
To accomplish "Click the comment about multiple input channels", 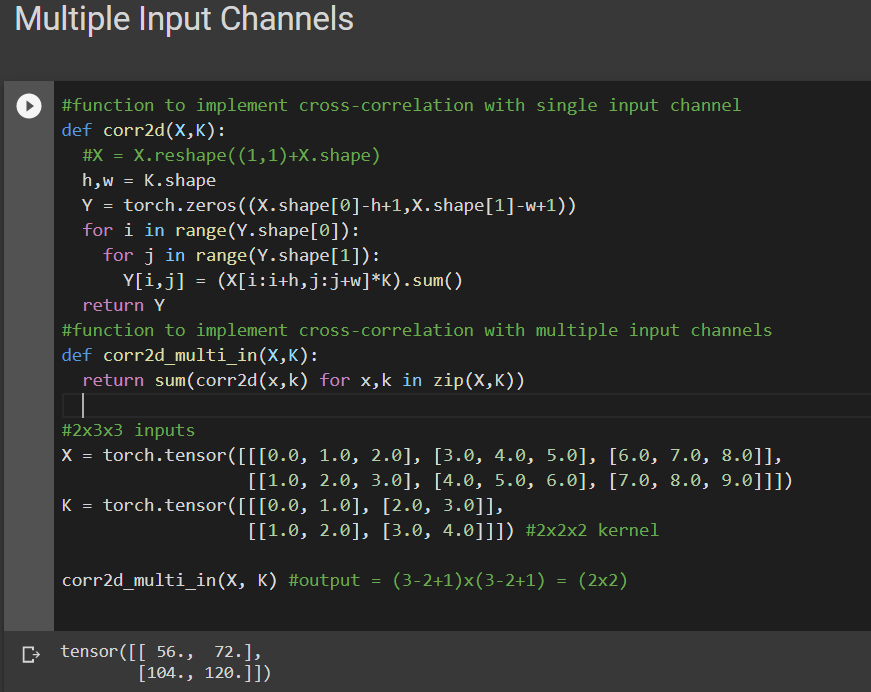I will pos(417,330).
